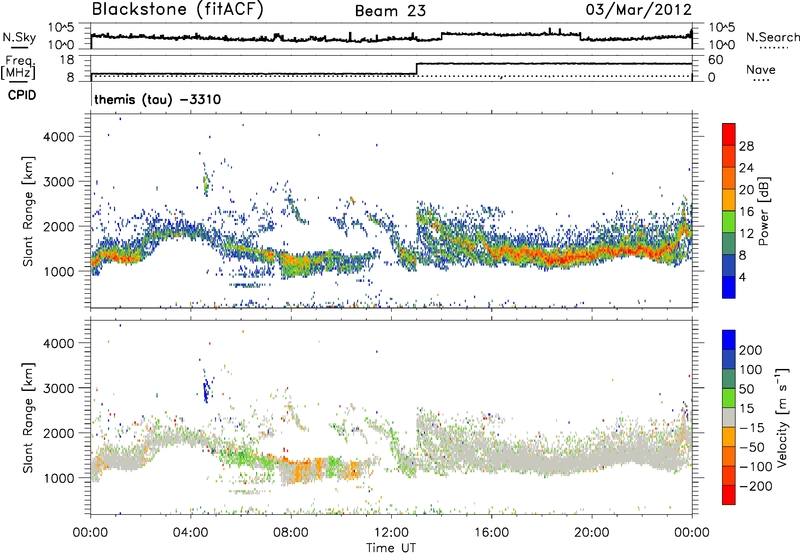Click the "Power [dB]" colorbar title
The width and height of the screenshot is (800, 554).
[x=763, y=211]
